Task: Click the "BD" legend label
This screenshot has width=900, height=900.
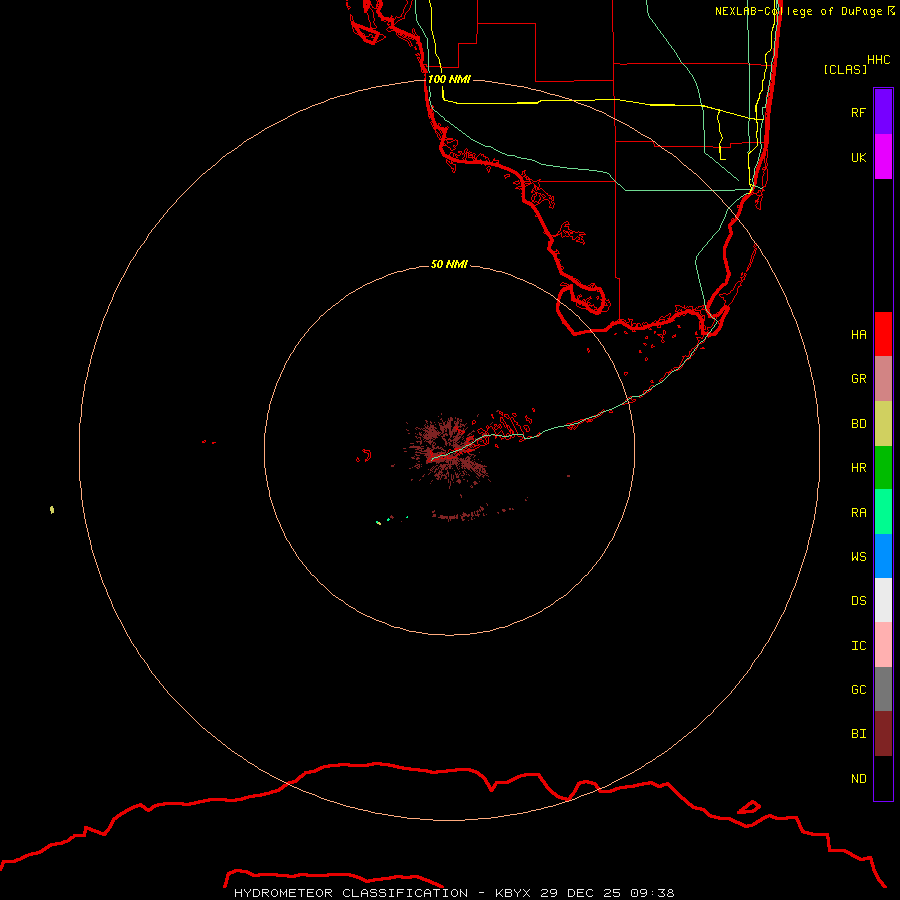Action: point(858,424)
